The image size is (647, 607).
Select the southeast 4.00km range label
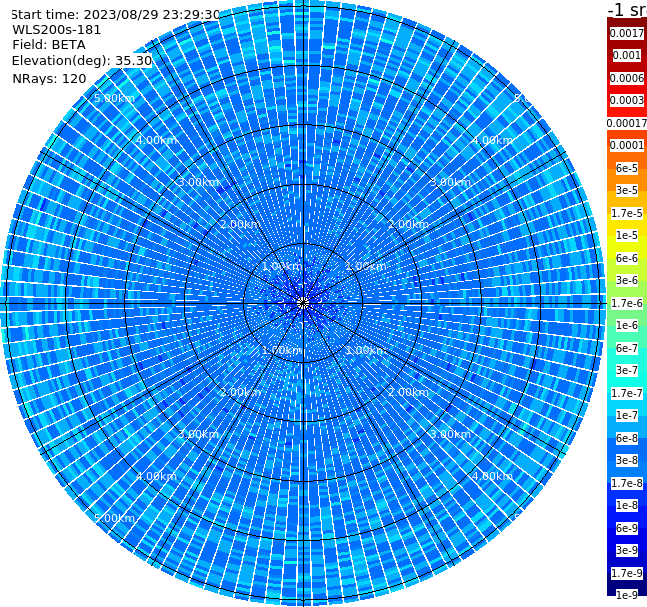492,476
